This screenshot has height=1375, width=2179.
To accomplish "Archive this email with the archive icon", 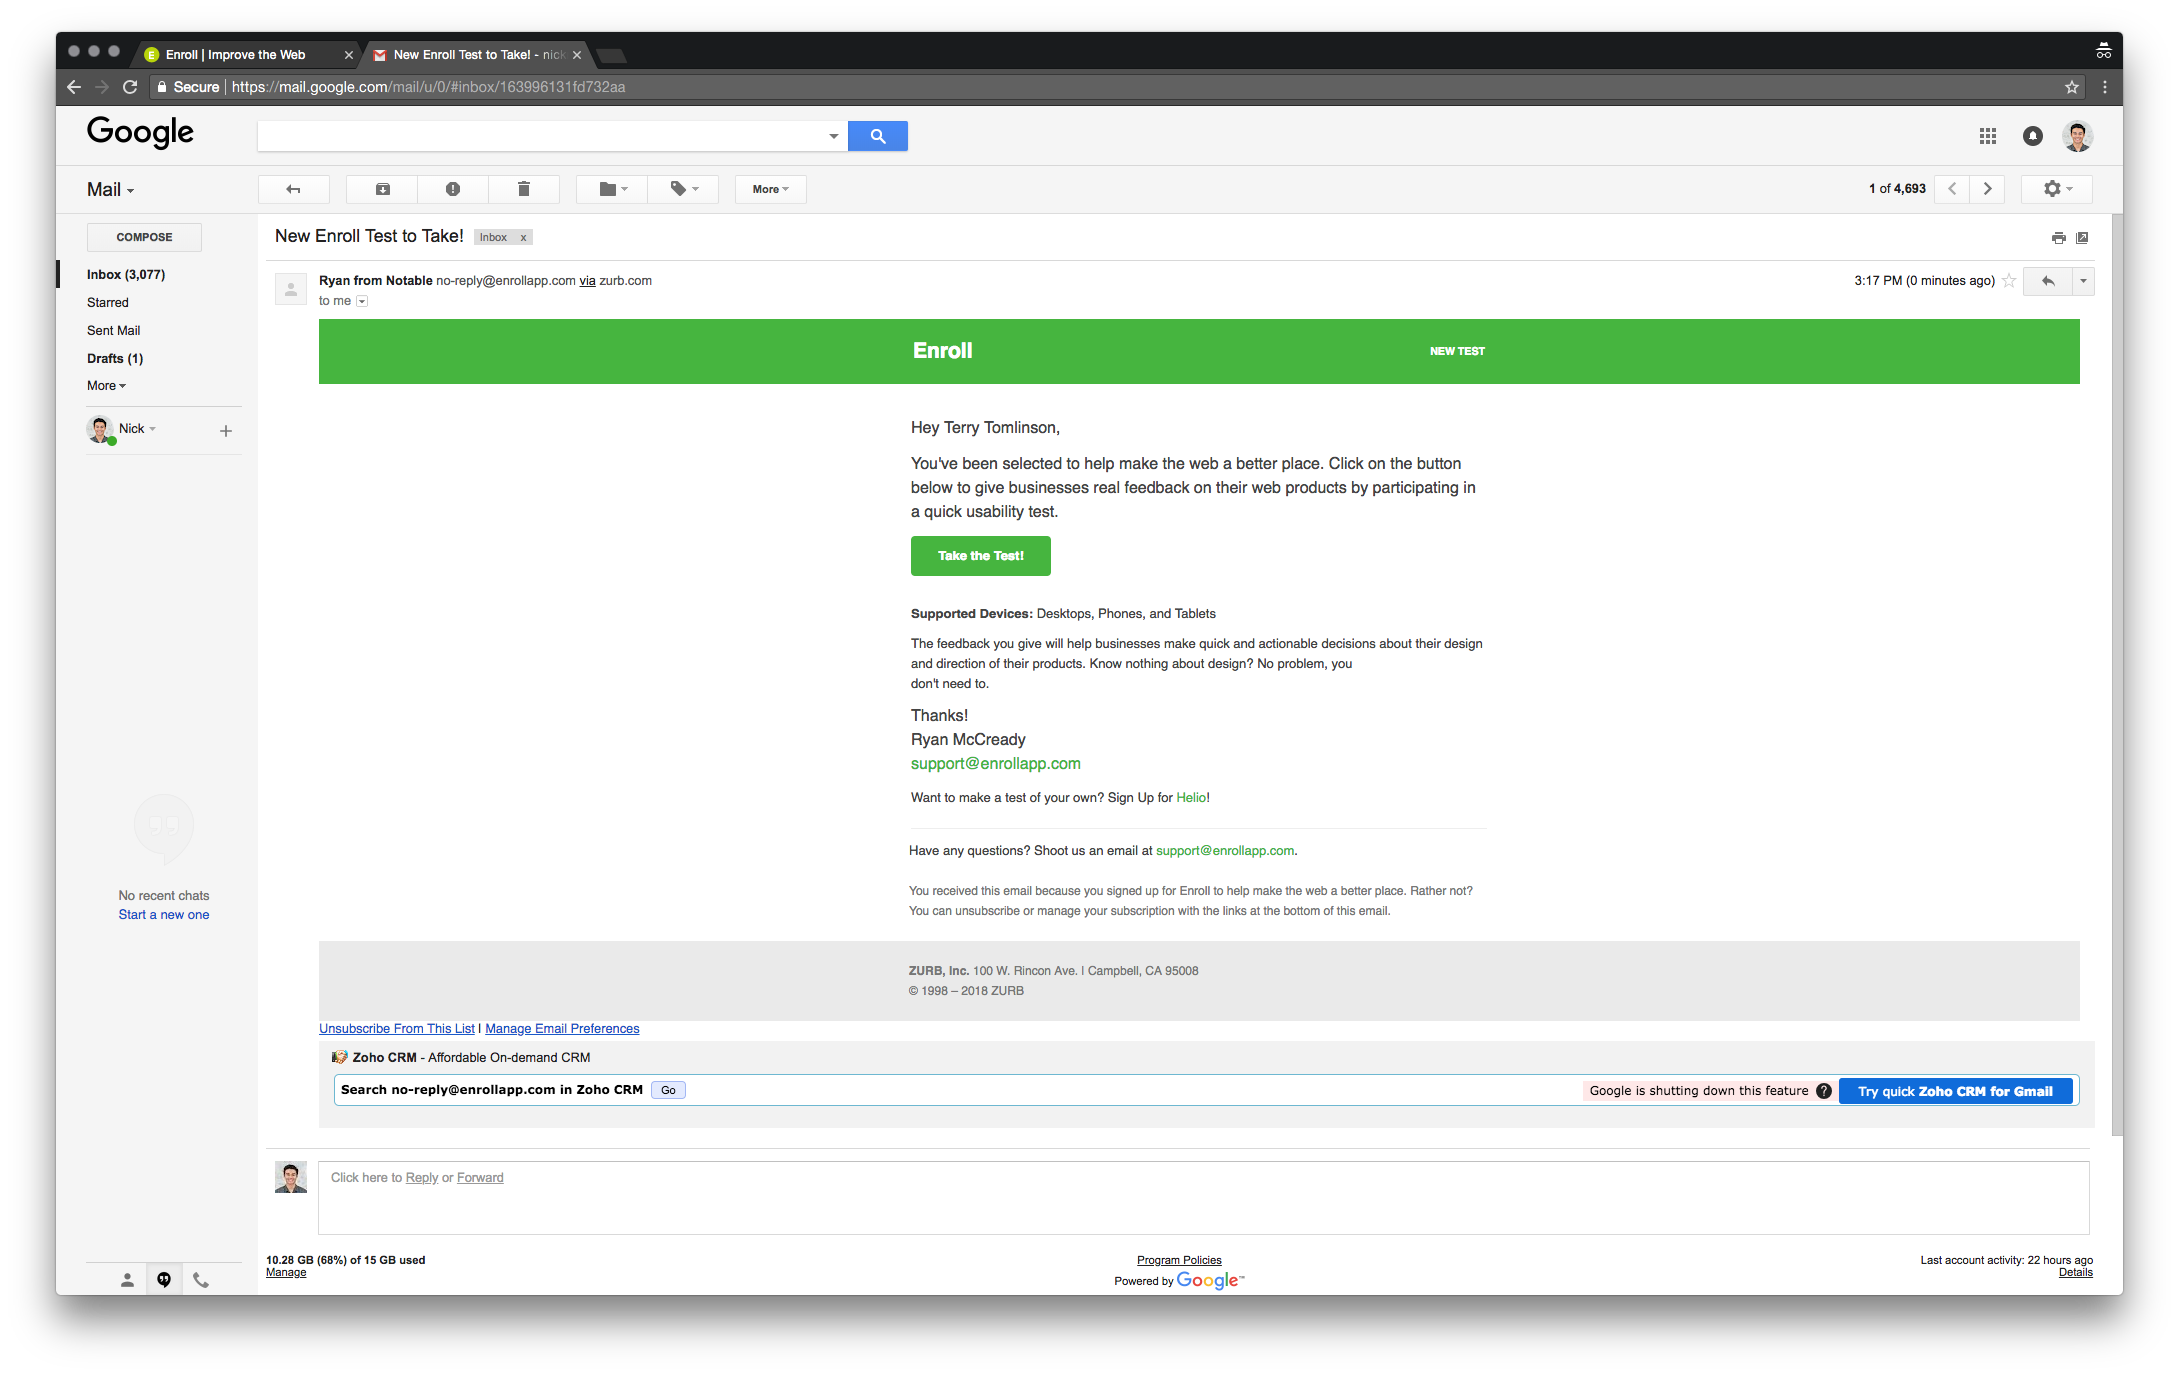I will pyautogui.click(x=382, y=189).
